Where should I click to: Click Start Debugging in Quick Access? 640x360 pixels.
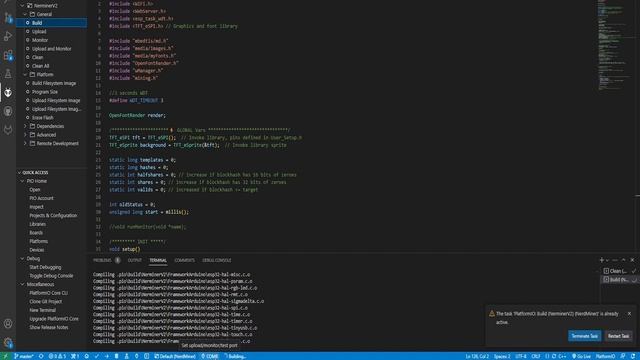click(x=45, y=267)
